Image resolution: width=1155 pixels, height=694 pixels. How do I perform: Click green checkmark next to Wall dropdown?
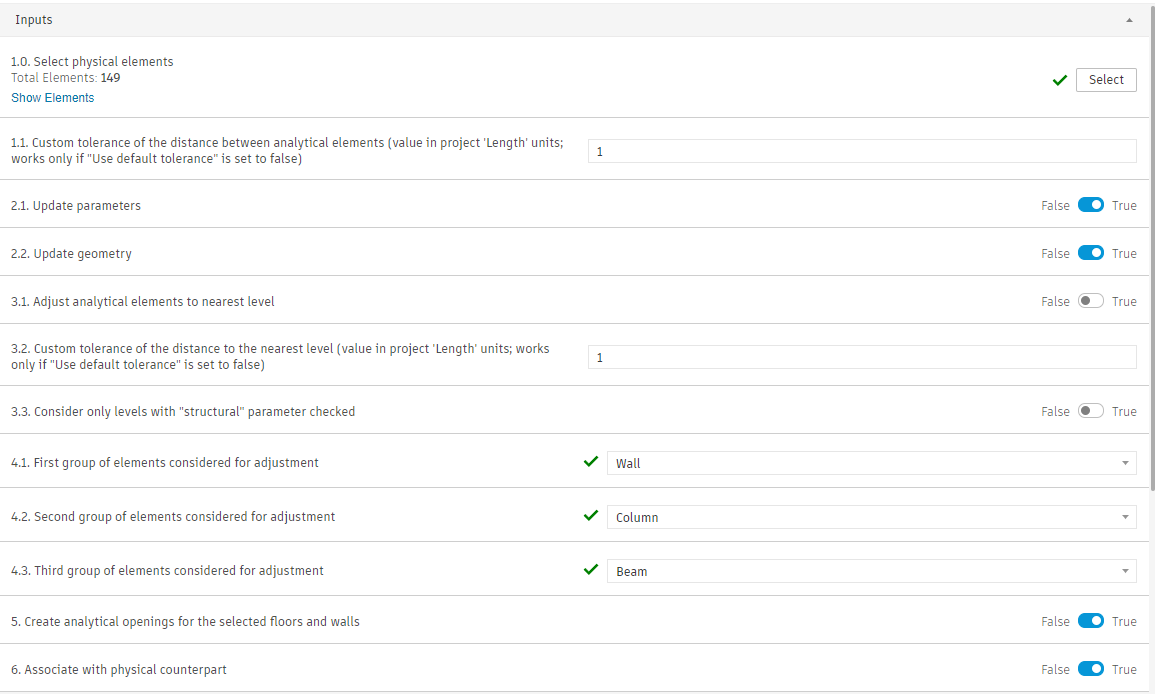click(590, 462)
